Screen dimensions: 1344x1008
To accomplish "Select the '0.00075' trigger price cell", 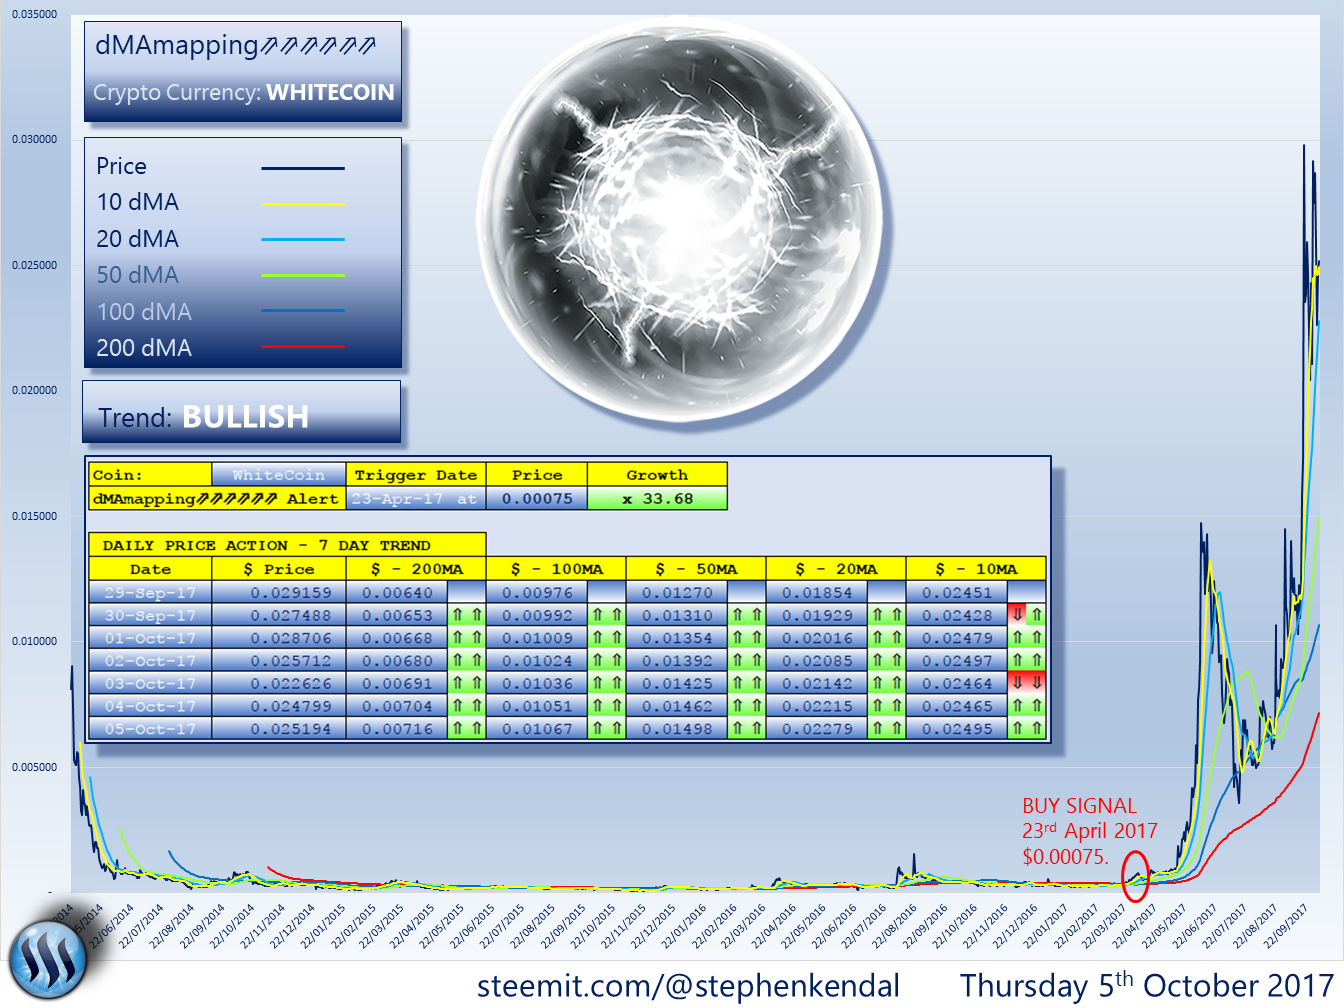I will [x=537, y=498].
